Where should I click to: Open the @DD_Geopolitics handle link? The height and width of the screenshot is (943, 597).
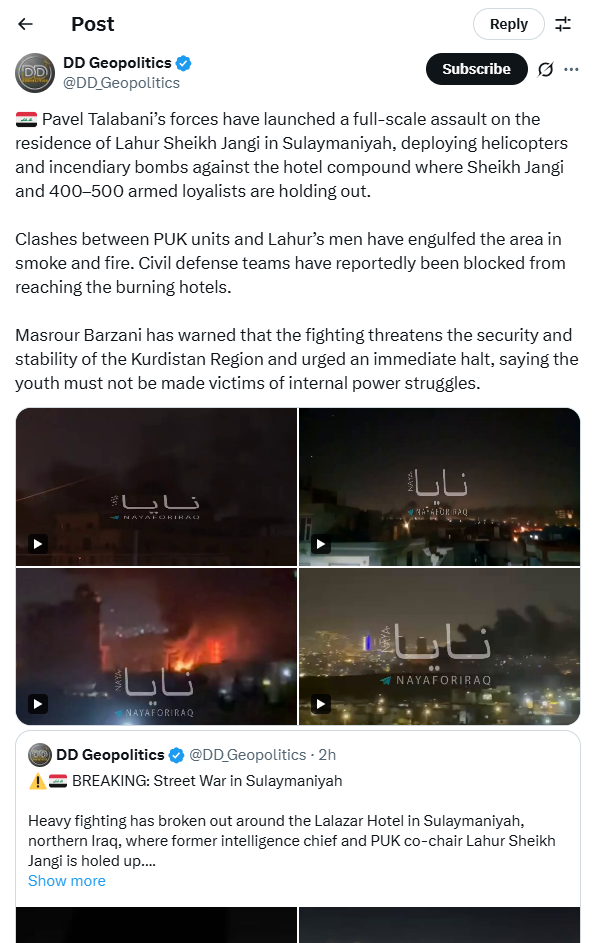121,83
